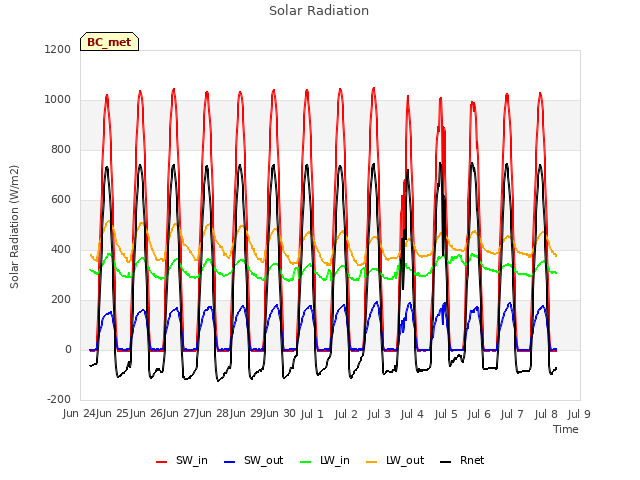Image resolution: width=640 pixels, height=480 pixels.
Task: Click the Solar Radiation chart title
Action: [319, 11]
